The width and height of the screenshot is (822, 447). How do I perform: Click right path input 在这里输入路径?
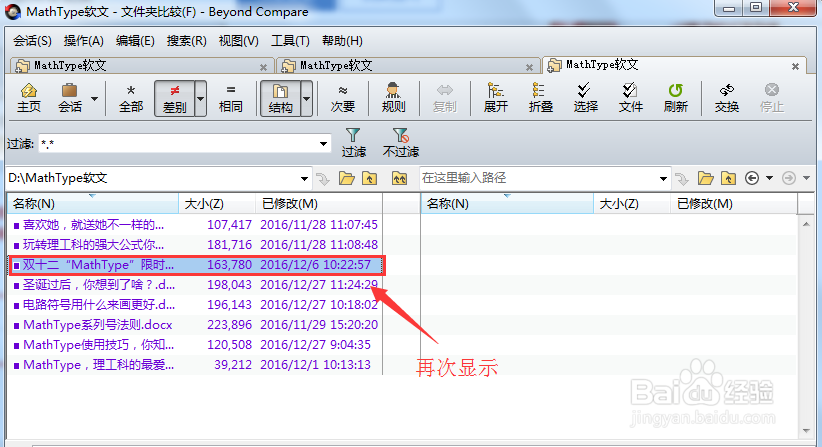coord(539,178)
